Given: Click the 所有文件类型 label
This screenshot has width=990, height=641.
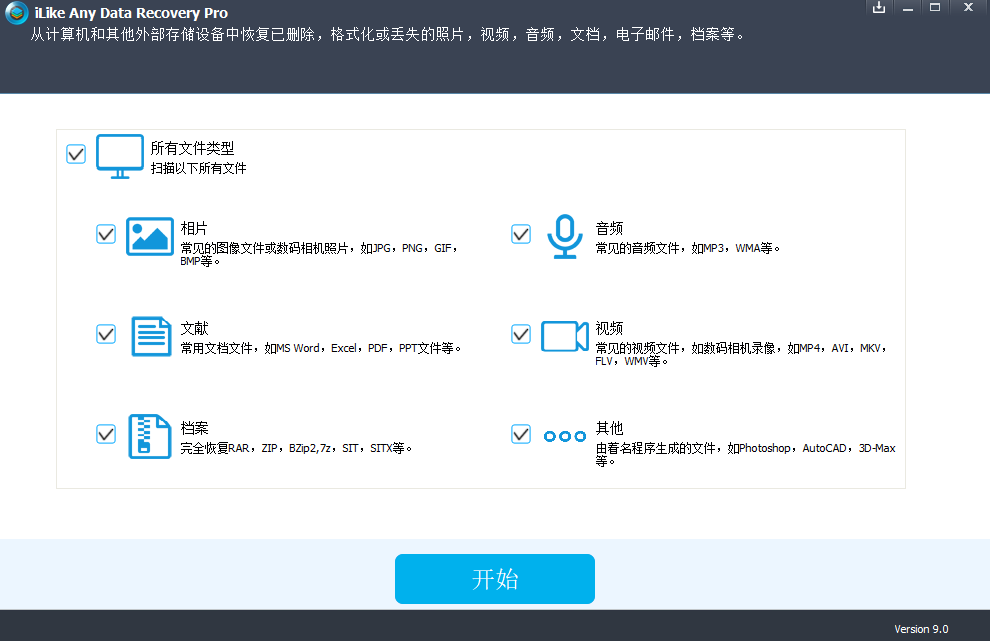Looking at the screenshot, I should pos(193,148).
